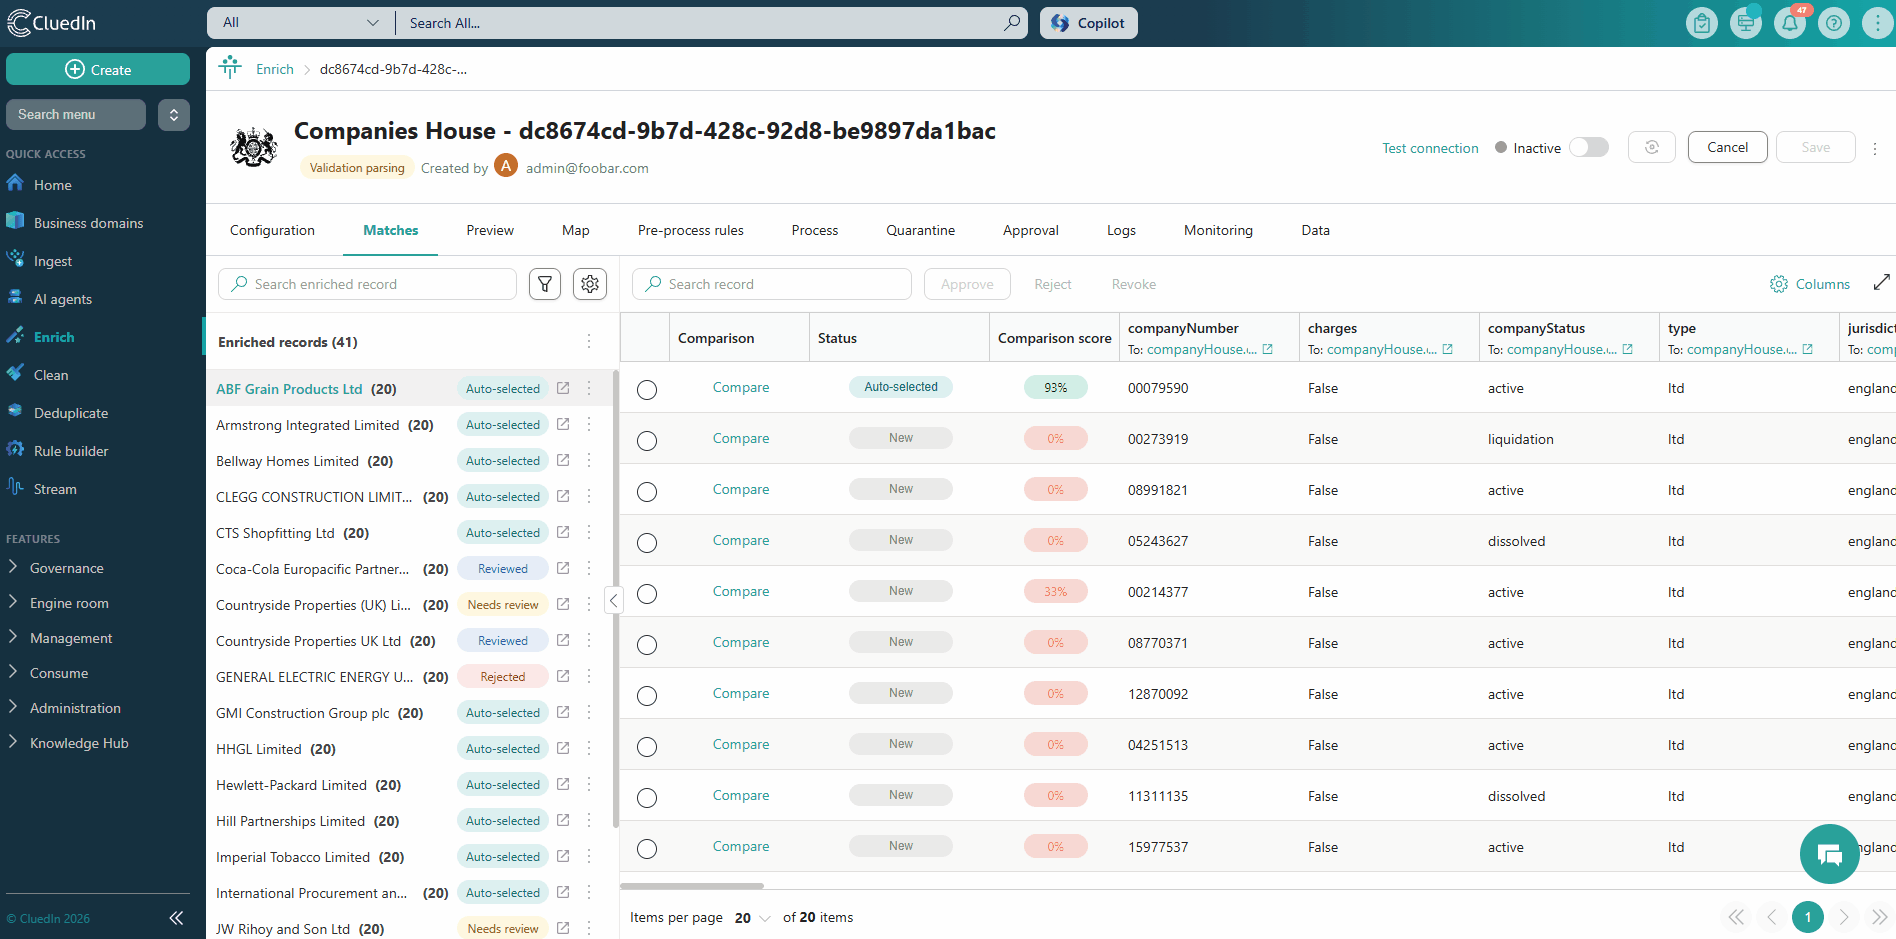
Task: Switch to the Monitoring tab
Action: [x=1218, y=230]
